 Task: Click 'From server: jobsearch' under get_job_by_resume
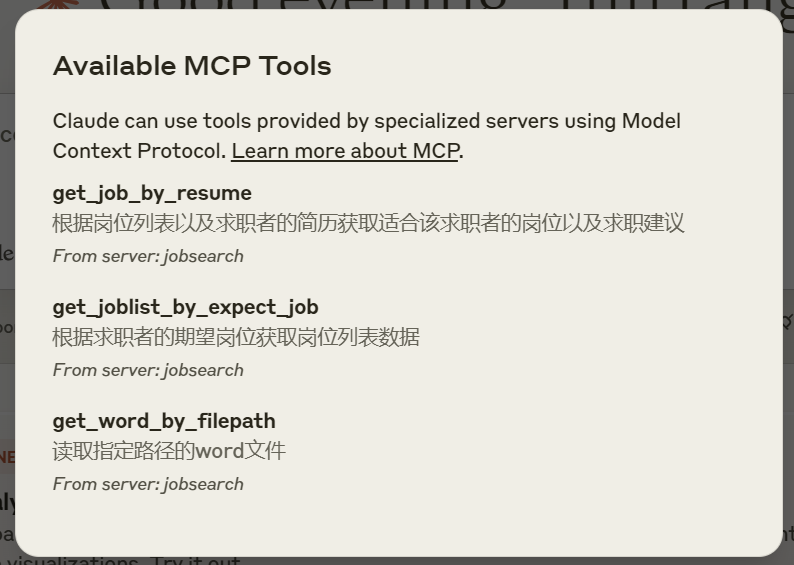point(148,256)
